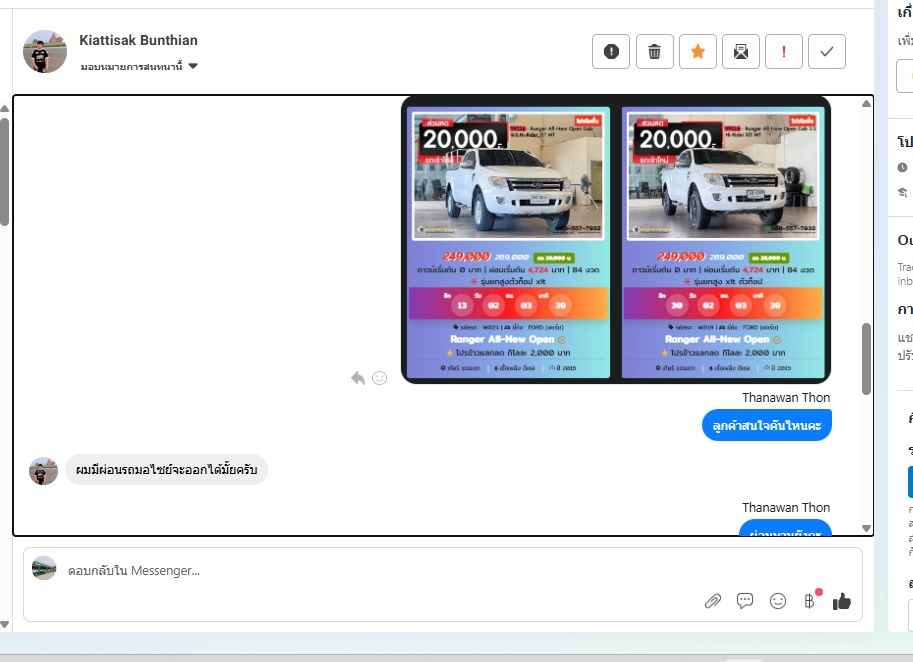Viewport: 913px width, 662px height.
Task: Delete conversation with trash icon
Action: [x=654, y=52]
